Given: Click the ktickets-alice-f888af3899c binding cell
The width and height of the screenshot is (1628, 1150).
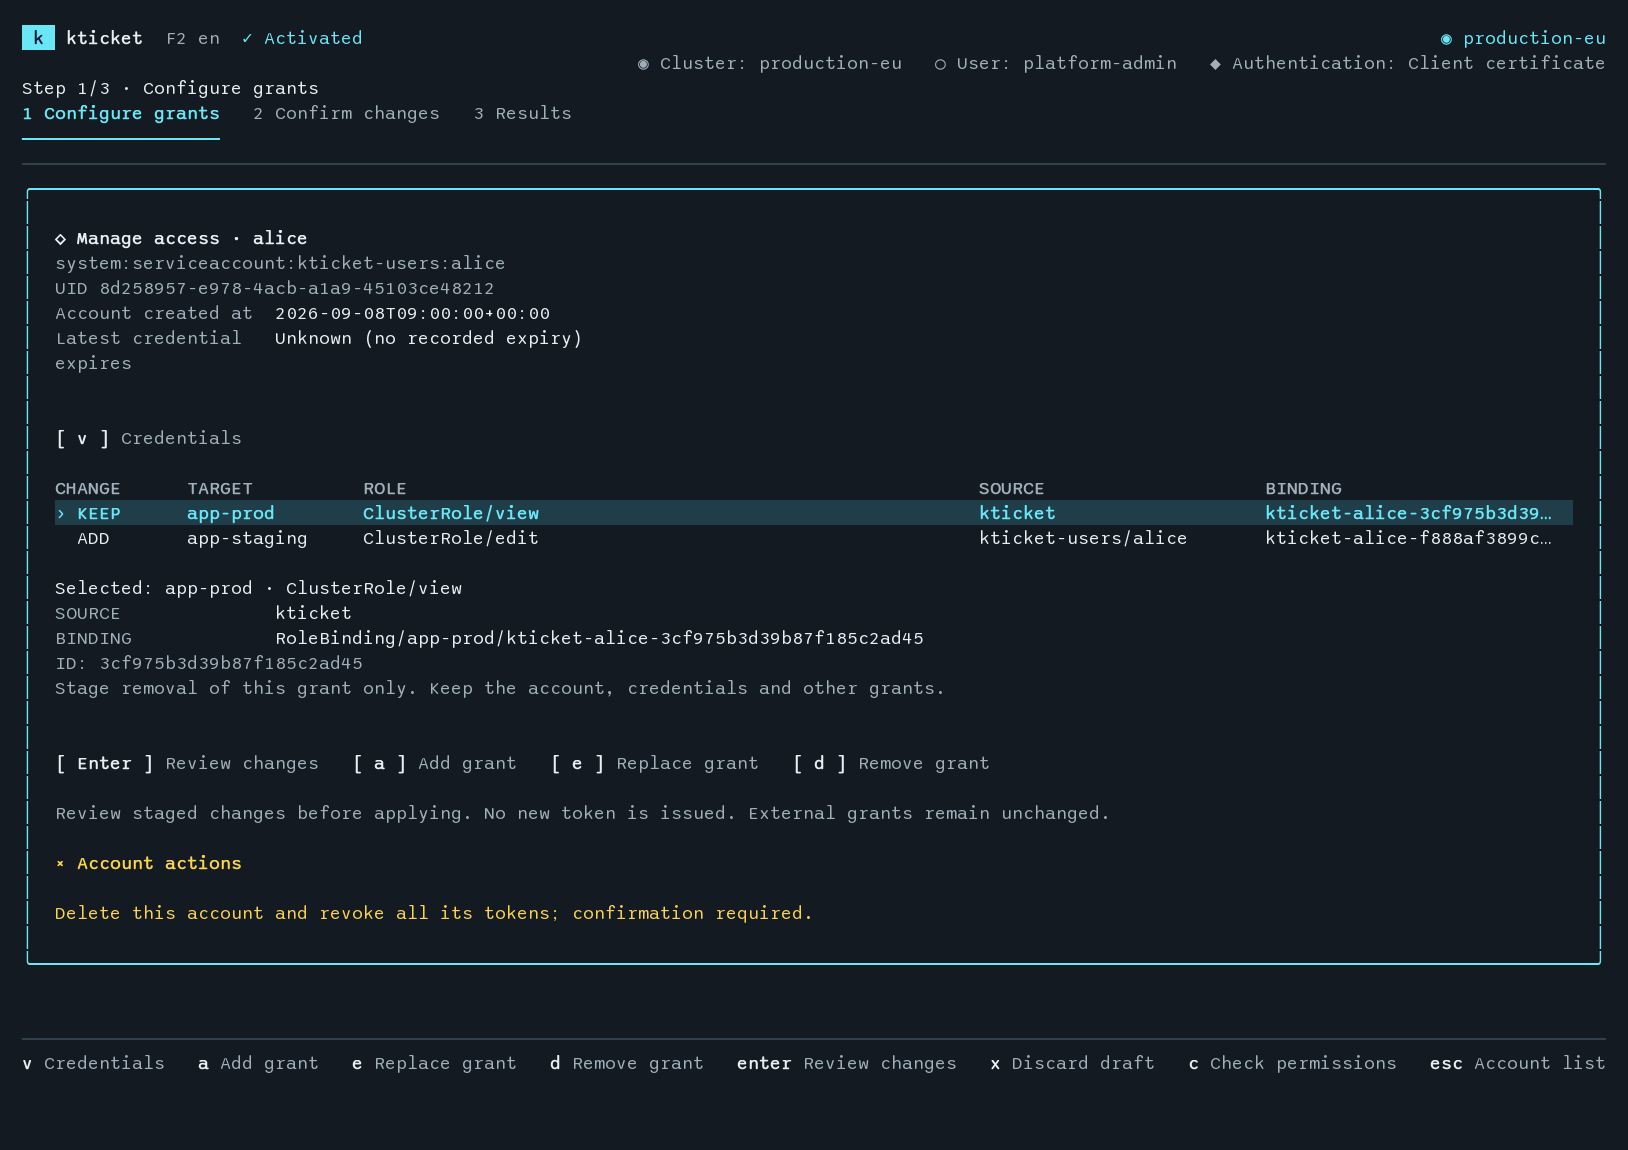Looking at the screenshot, I should click(x=1409, y=538).
